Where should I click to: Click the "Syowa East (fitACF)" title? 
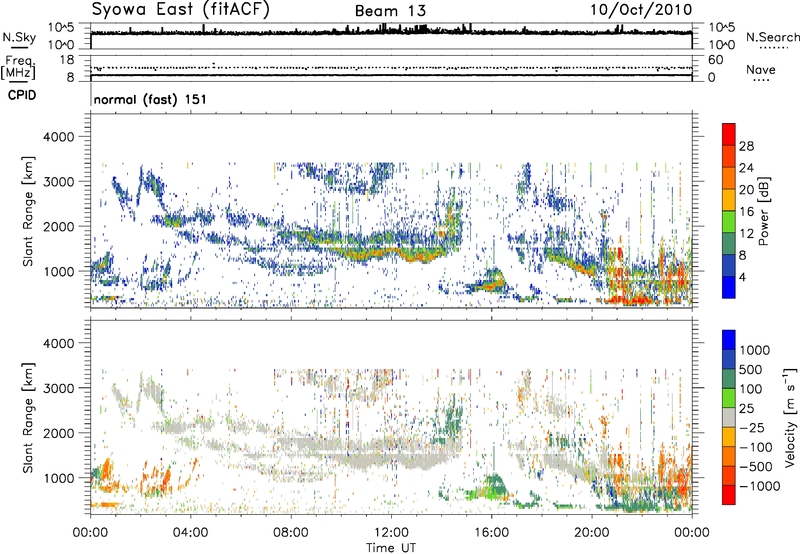point(180,9)
